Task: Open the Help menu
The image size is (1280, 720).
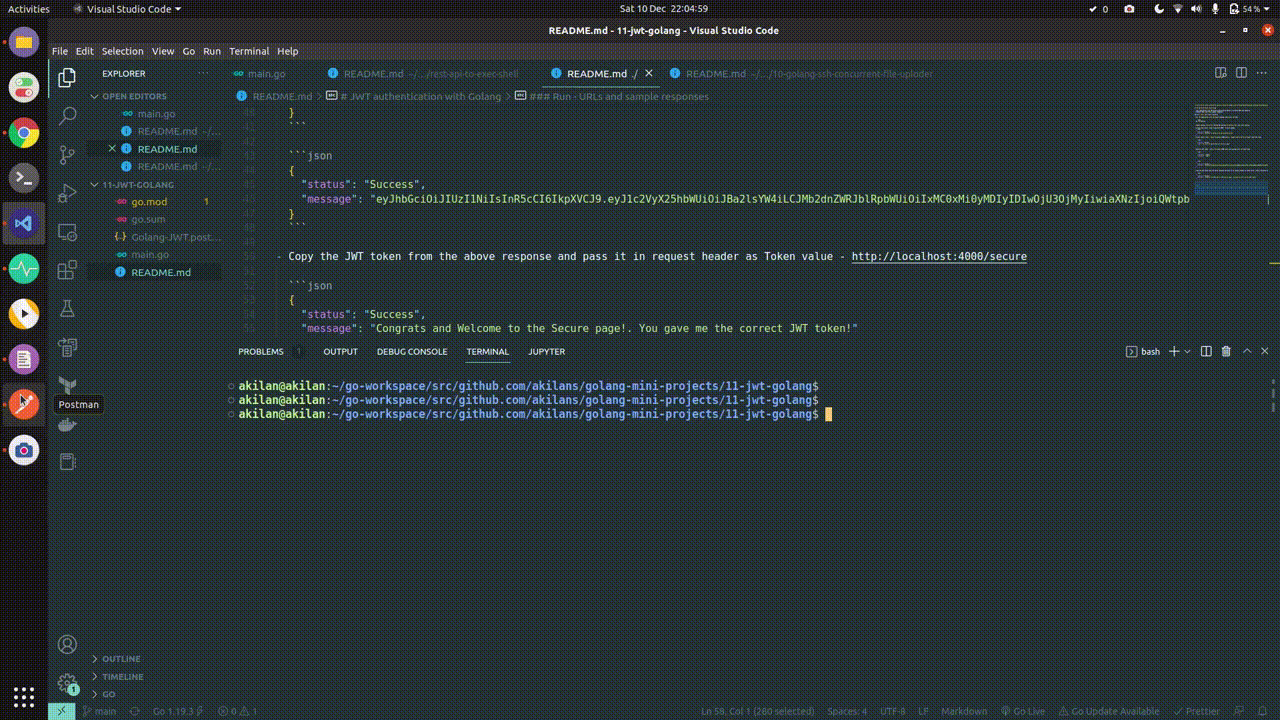Action: coord(287,51)
